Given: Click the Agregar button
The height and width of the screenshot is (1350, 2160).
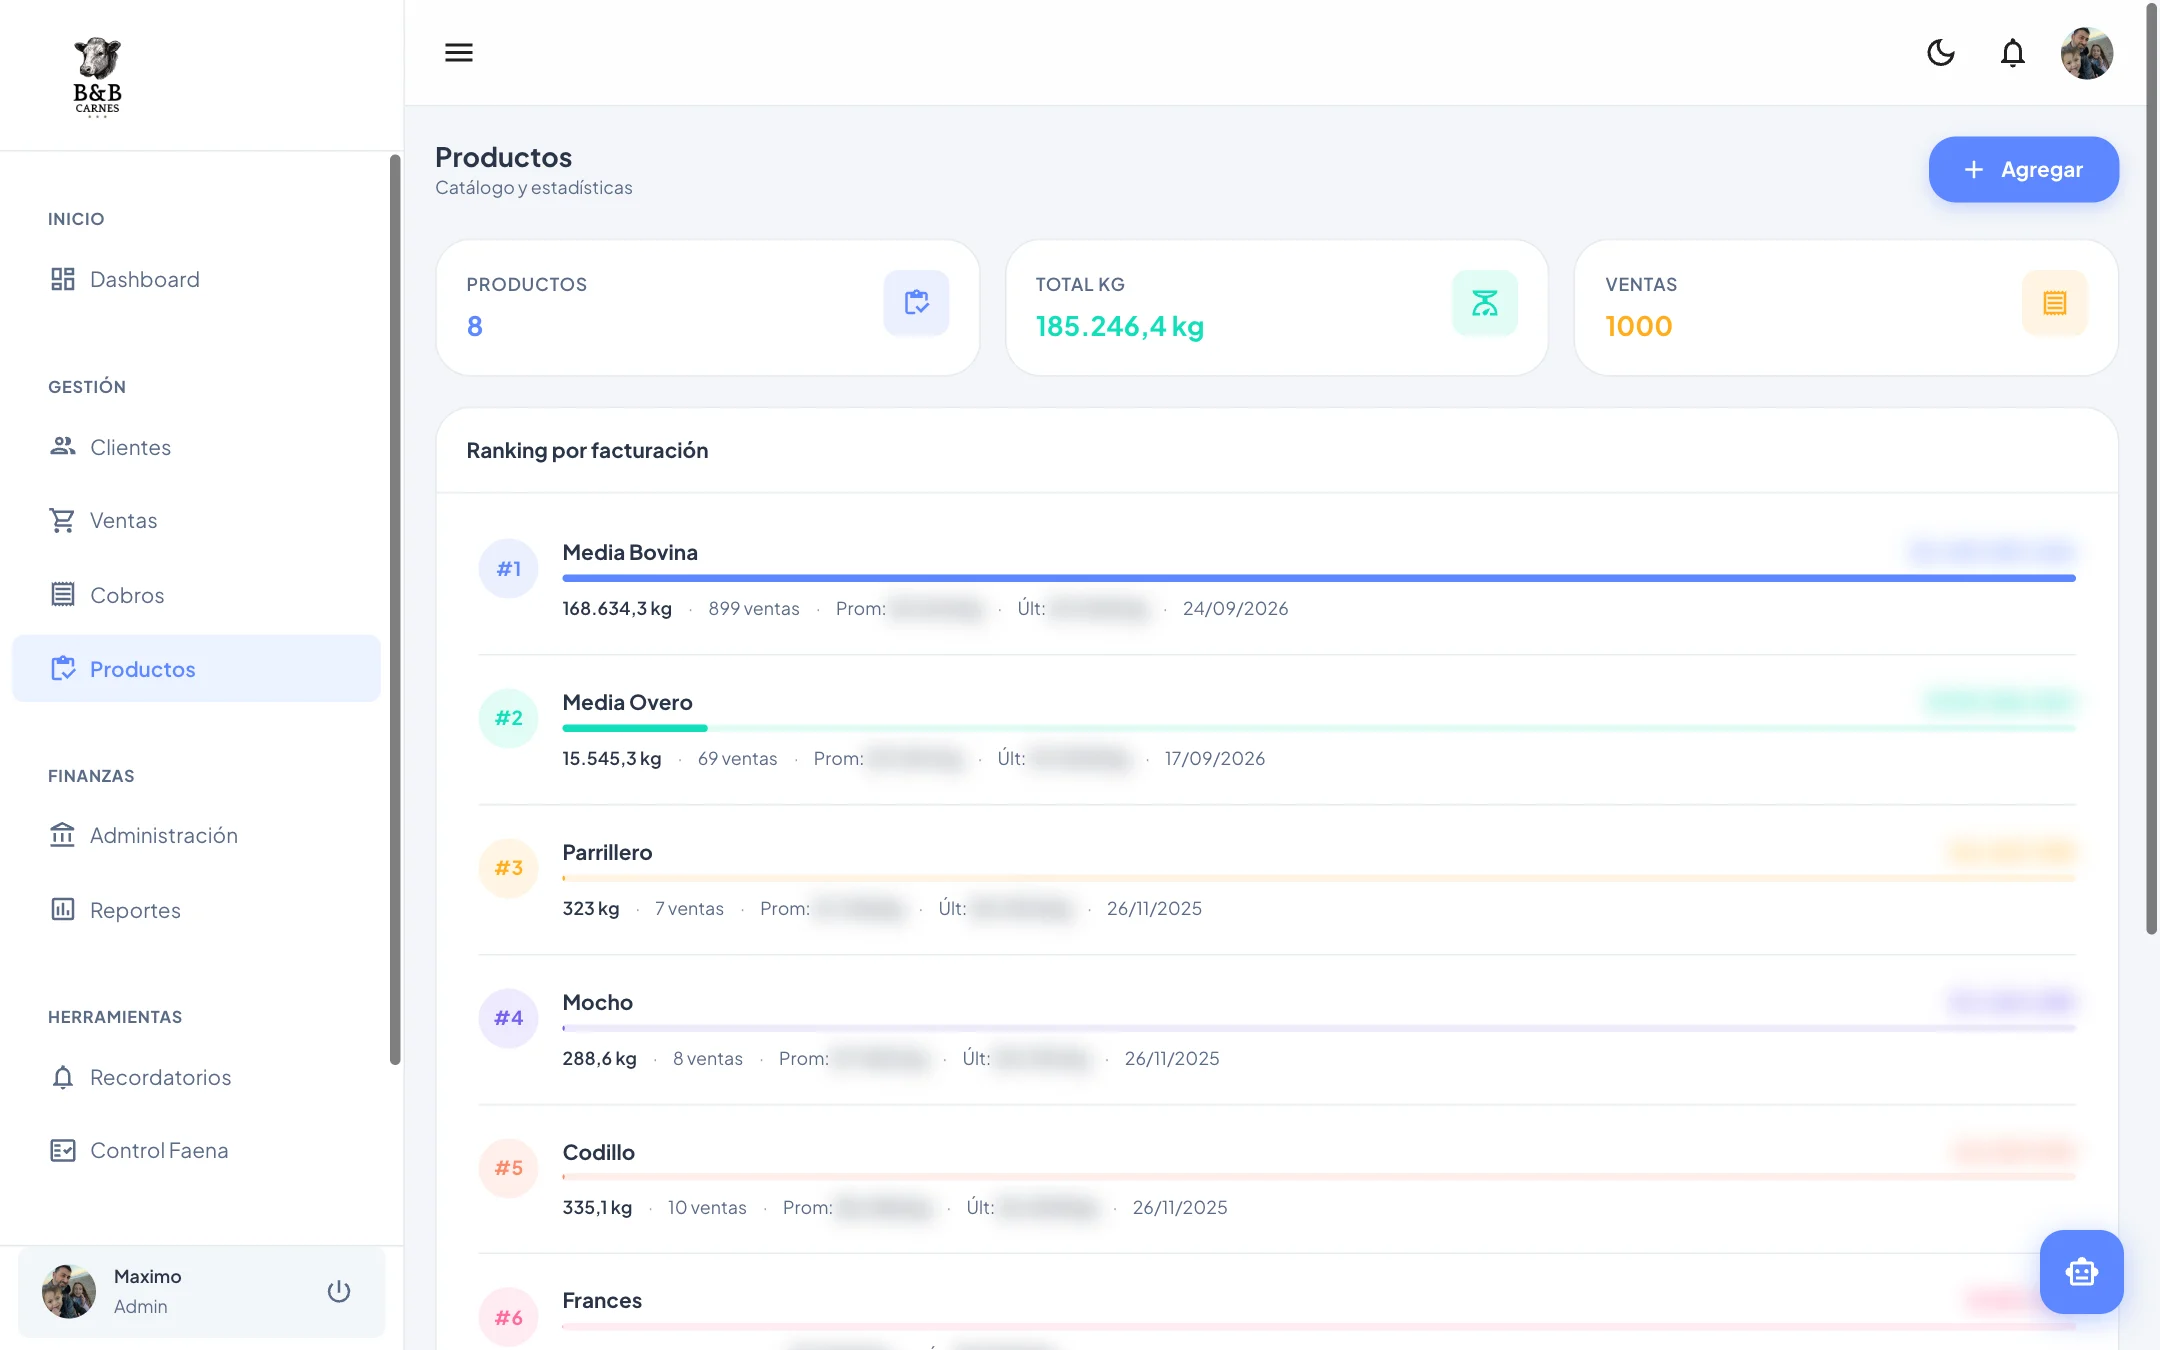Looking at the screenshot, I should click(x=2024, y=169).
